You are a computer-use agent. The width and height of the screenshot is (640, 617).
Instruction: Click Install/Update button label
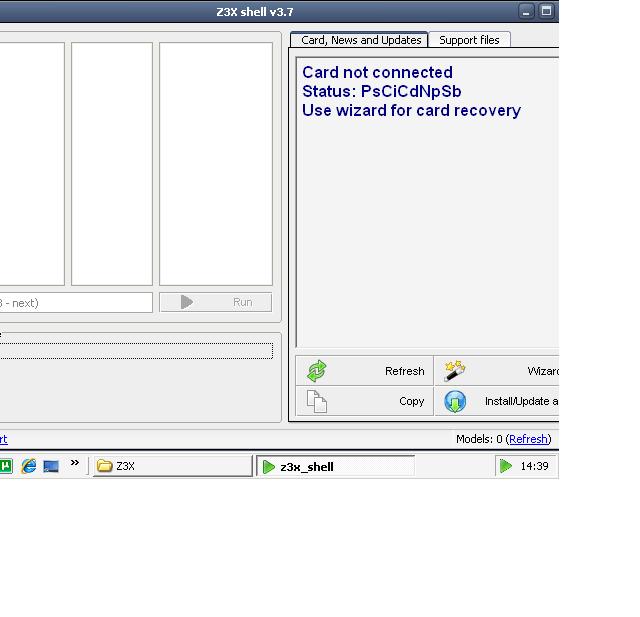pyautogui.click(x=522, y=402)
